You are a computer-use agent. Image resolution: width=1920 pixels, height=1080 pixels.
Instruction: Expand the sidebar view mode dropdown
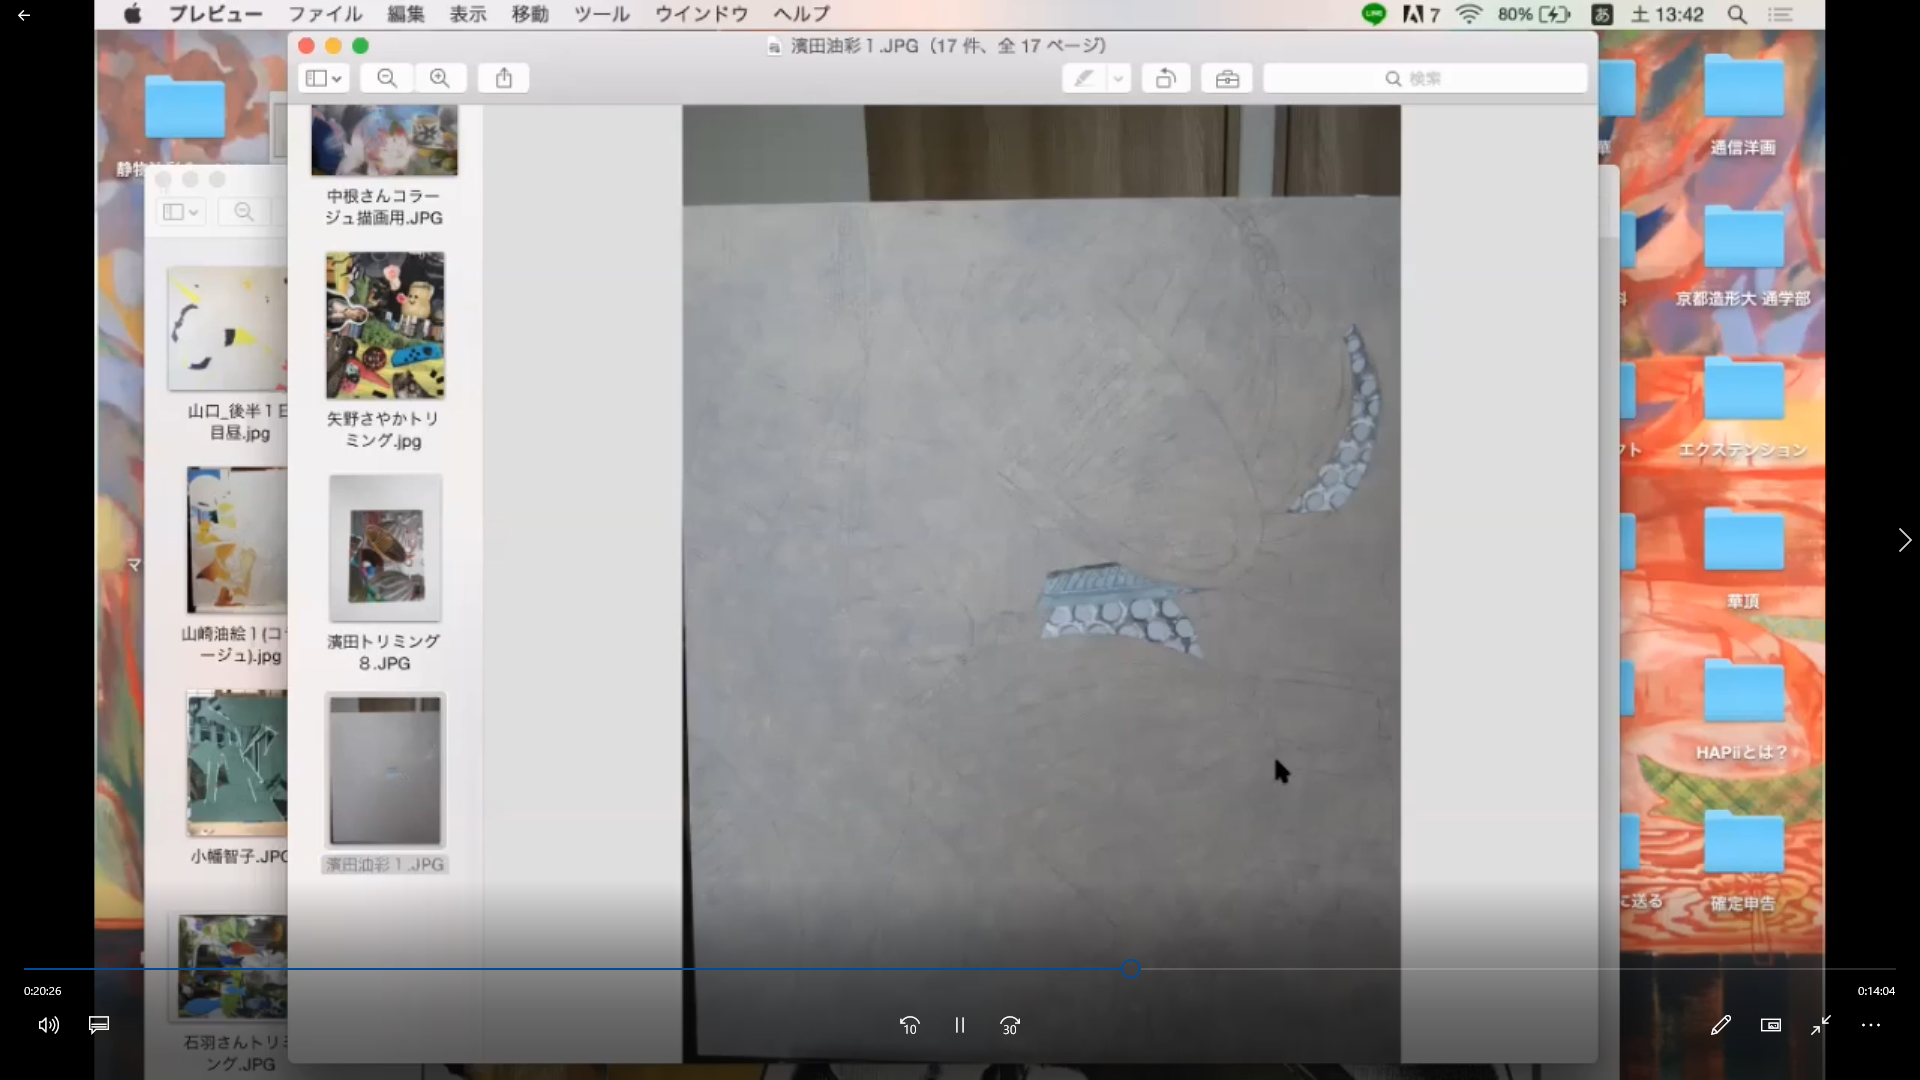point(323,78)
